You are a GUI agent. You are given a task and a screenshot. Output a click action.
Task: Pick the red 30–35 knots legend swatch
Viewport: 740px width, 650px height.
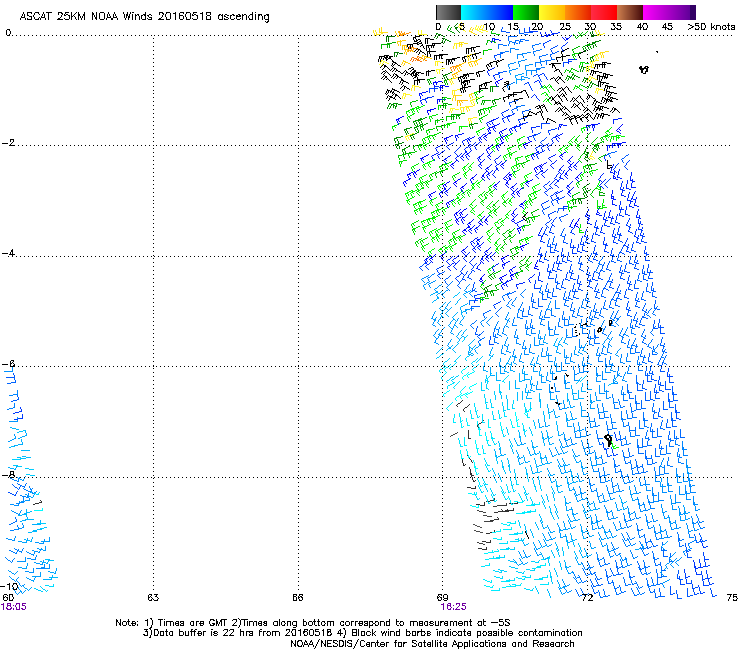coord(604,12)
